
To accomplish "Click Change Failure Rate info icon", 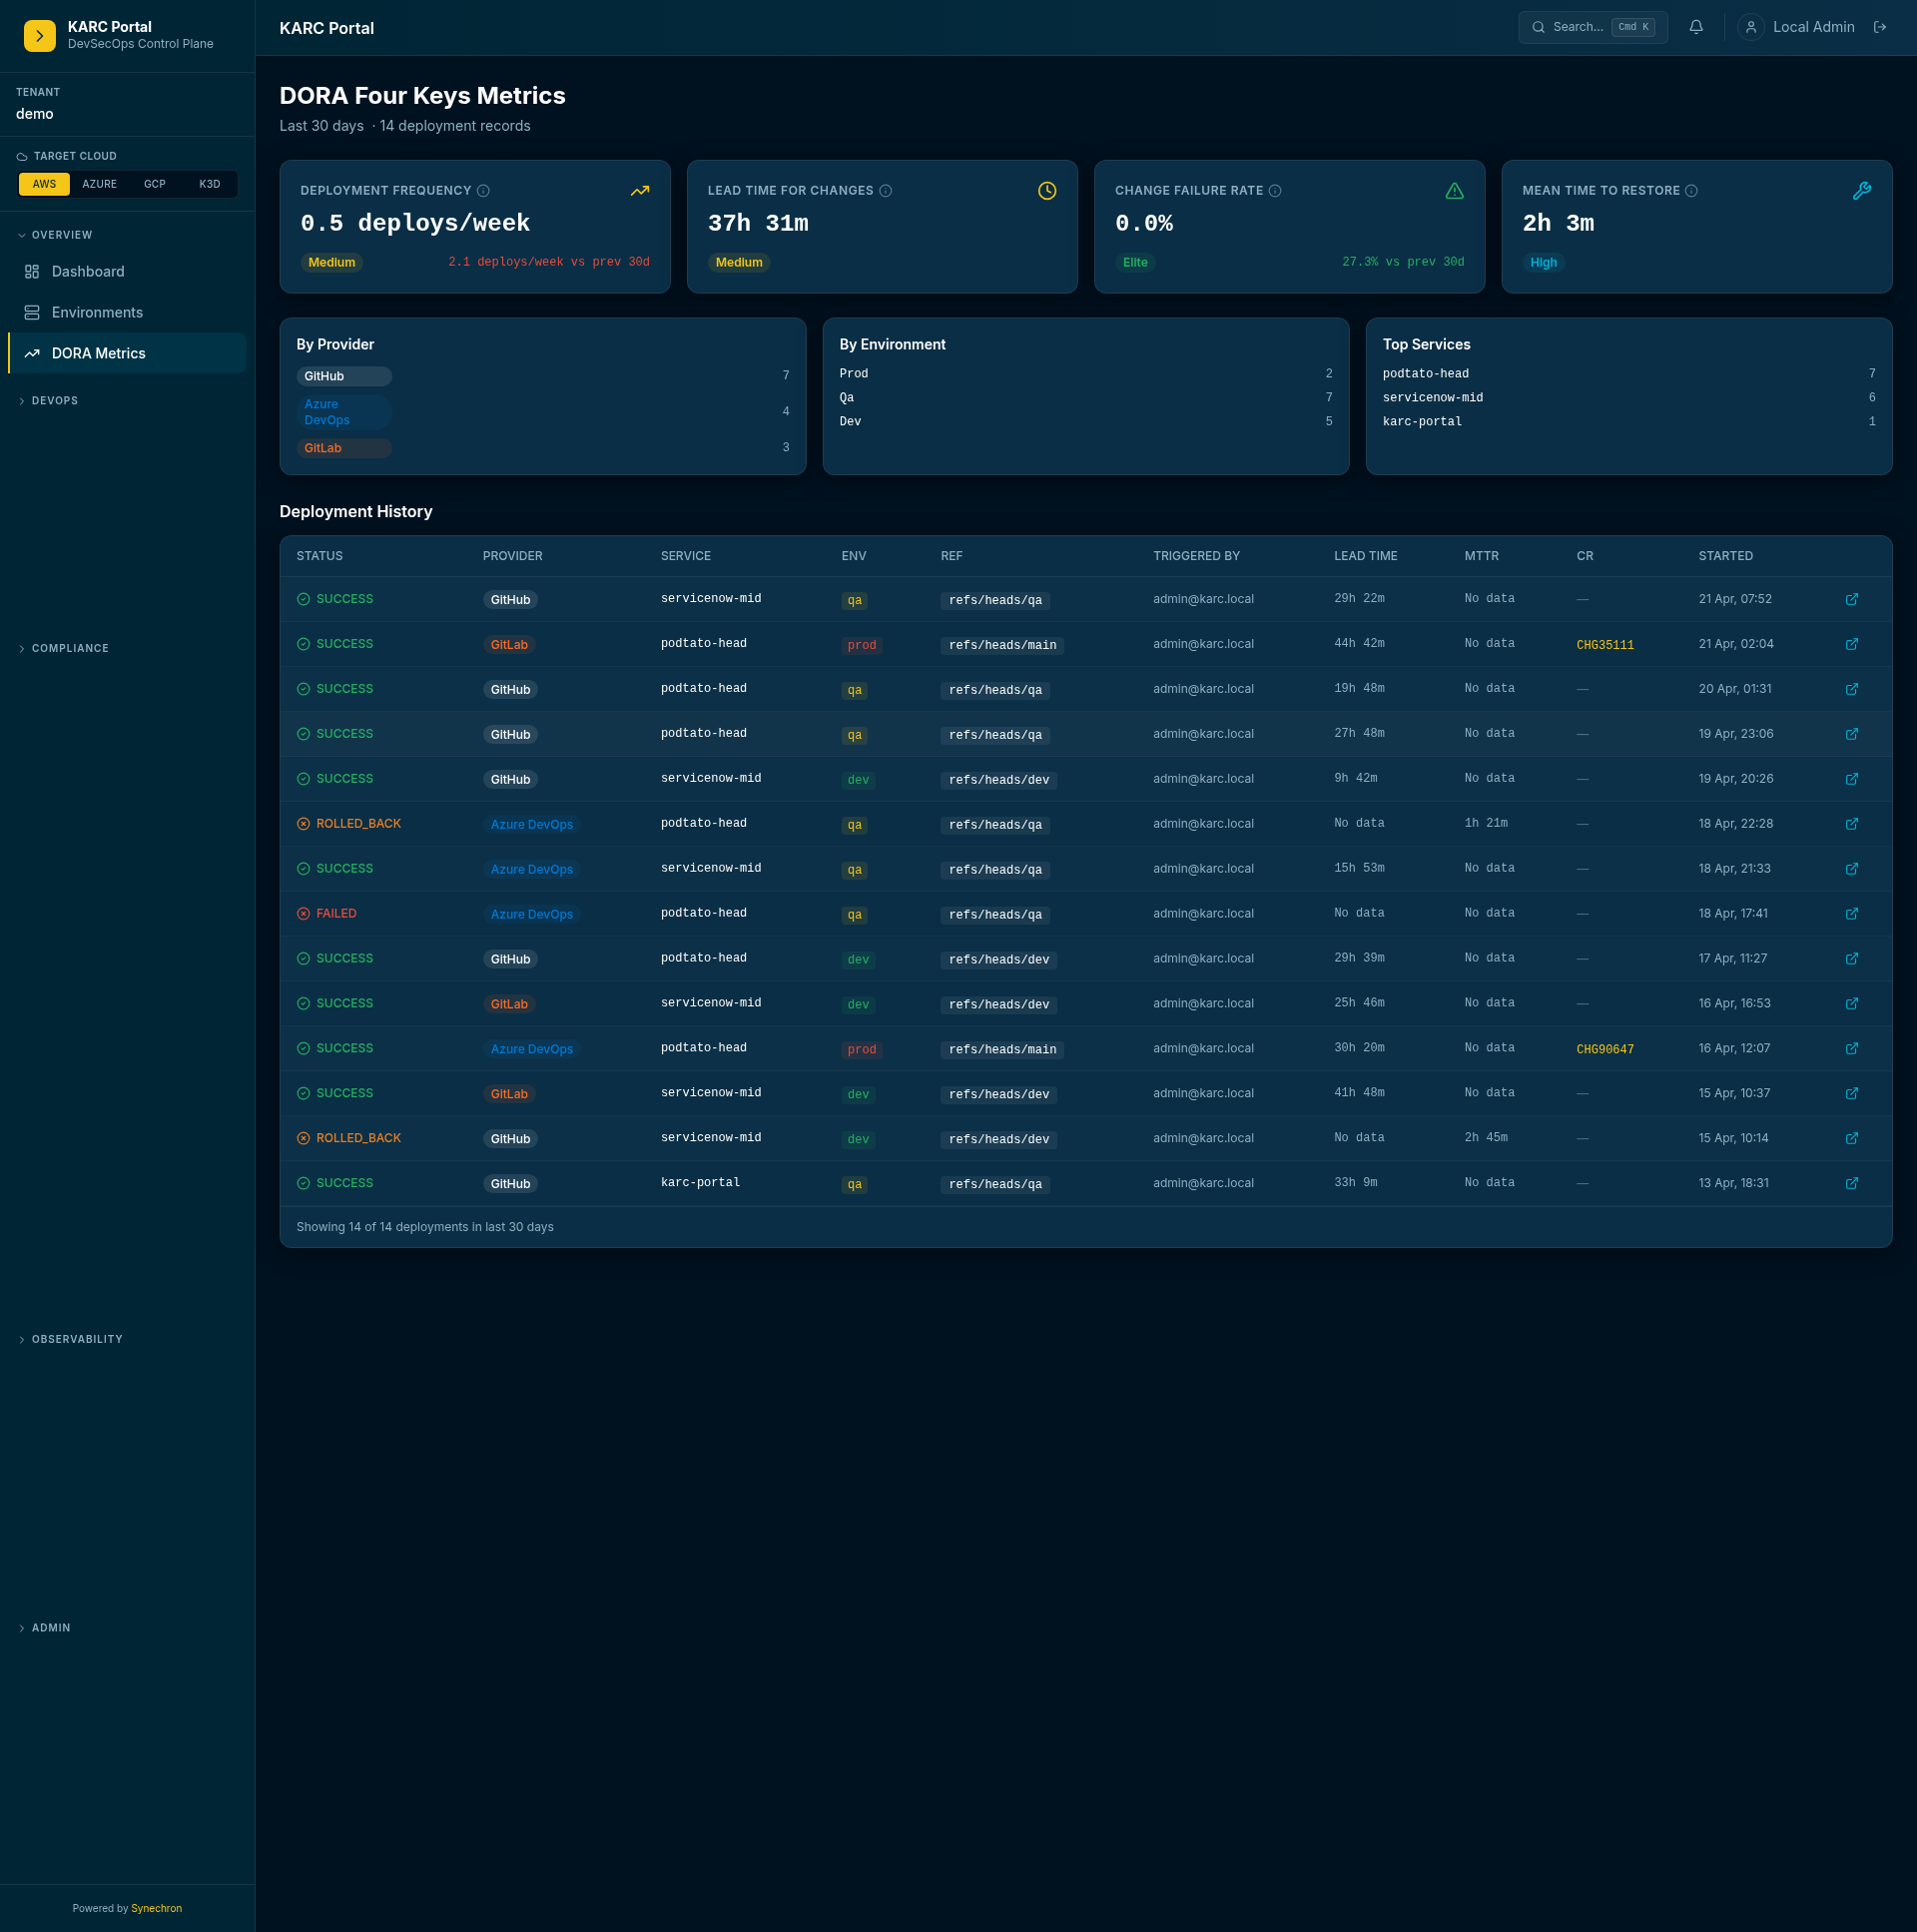I will pyautogui.click(x=1275, y=191).
